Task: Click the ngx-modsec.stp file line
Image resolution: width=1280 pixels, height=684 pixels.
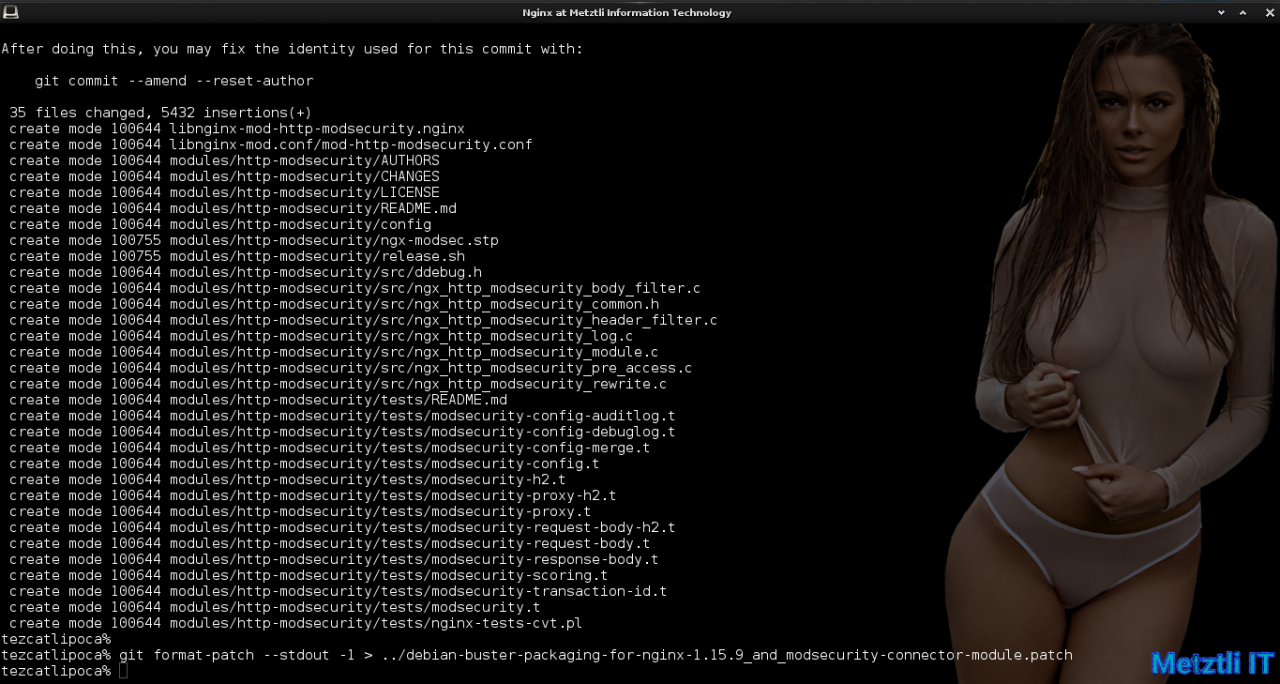Action: pos(254,241)
